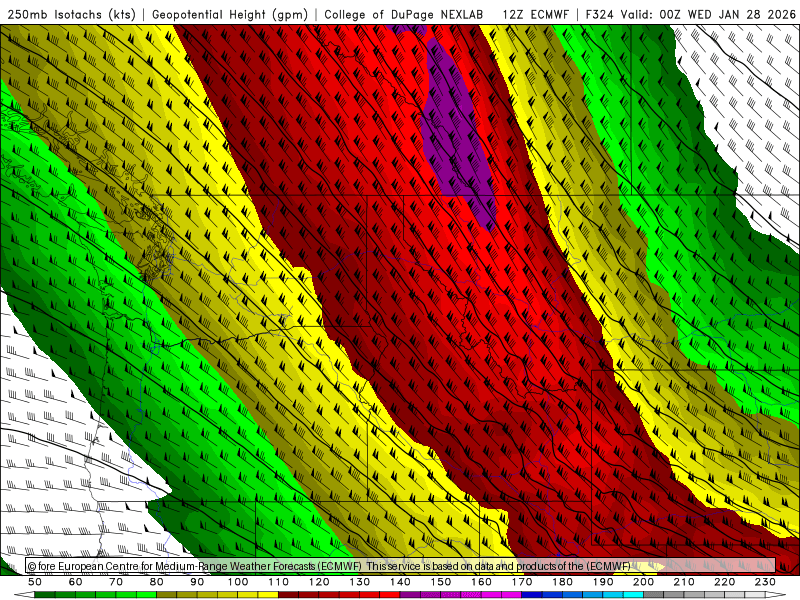Viewport: 800px width, 600px height.
Task: Click the right arrow end of color bar
Action: [x=776, y=595]
